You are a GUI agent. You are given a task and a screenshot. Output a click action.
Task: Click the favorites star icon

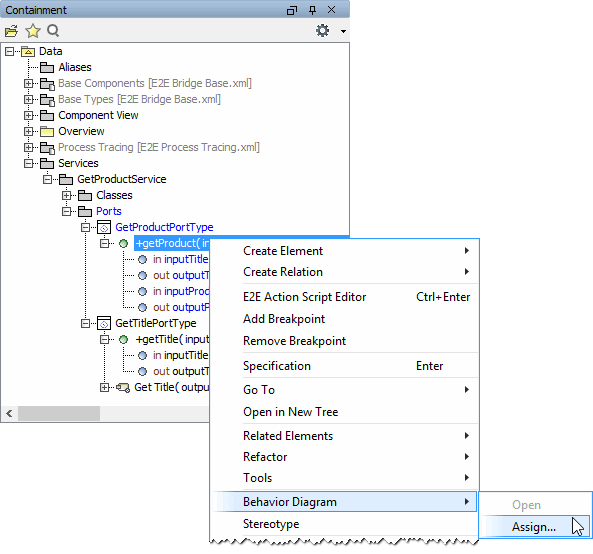(33, 31)
